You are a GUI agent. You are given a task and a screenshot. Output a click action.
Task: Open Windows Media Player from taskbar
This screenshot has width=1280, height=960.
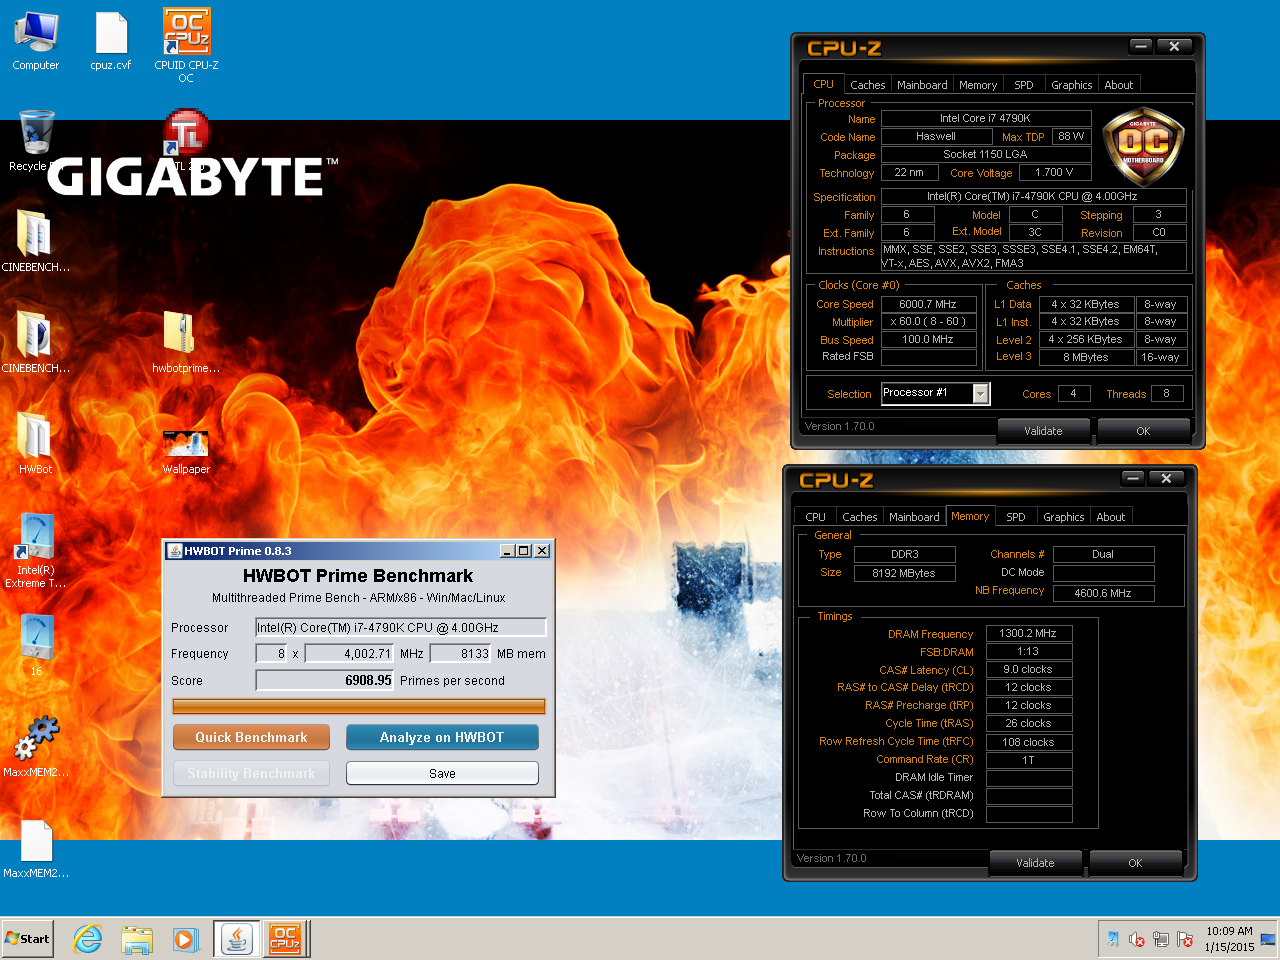tap(186, 939)
